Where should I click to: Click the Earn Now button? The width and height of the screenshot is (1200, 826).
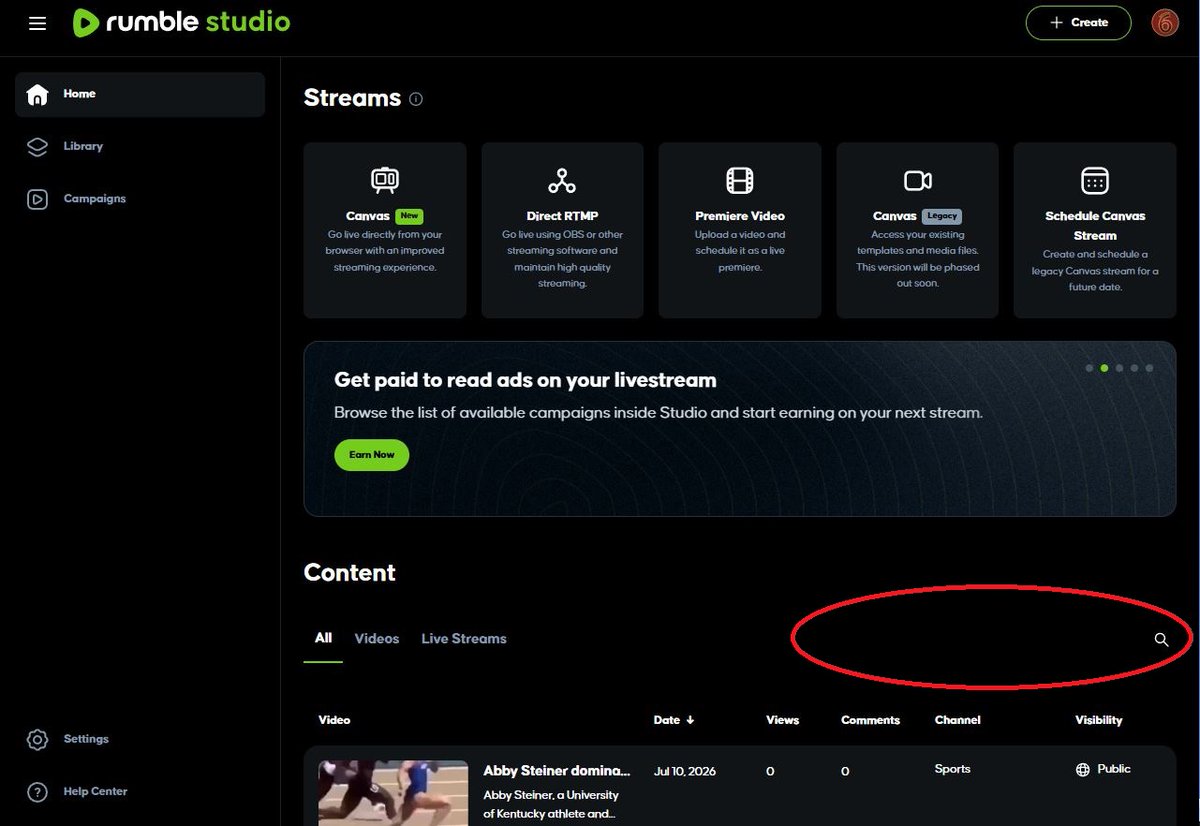[x=371, y=455]
